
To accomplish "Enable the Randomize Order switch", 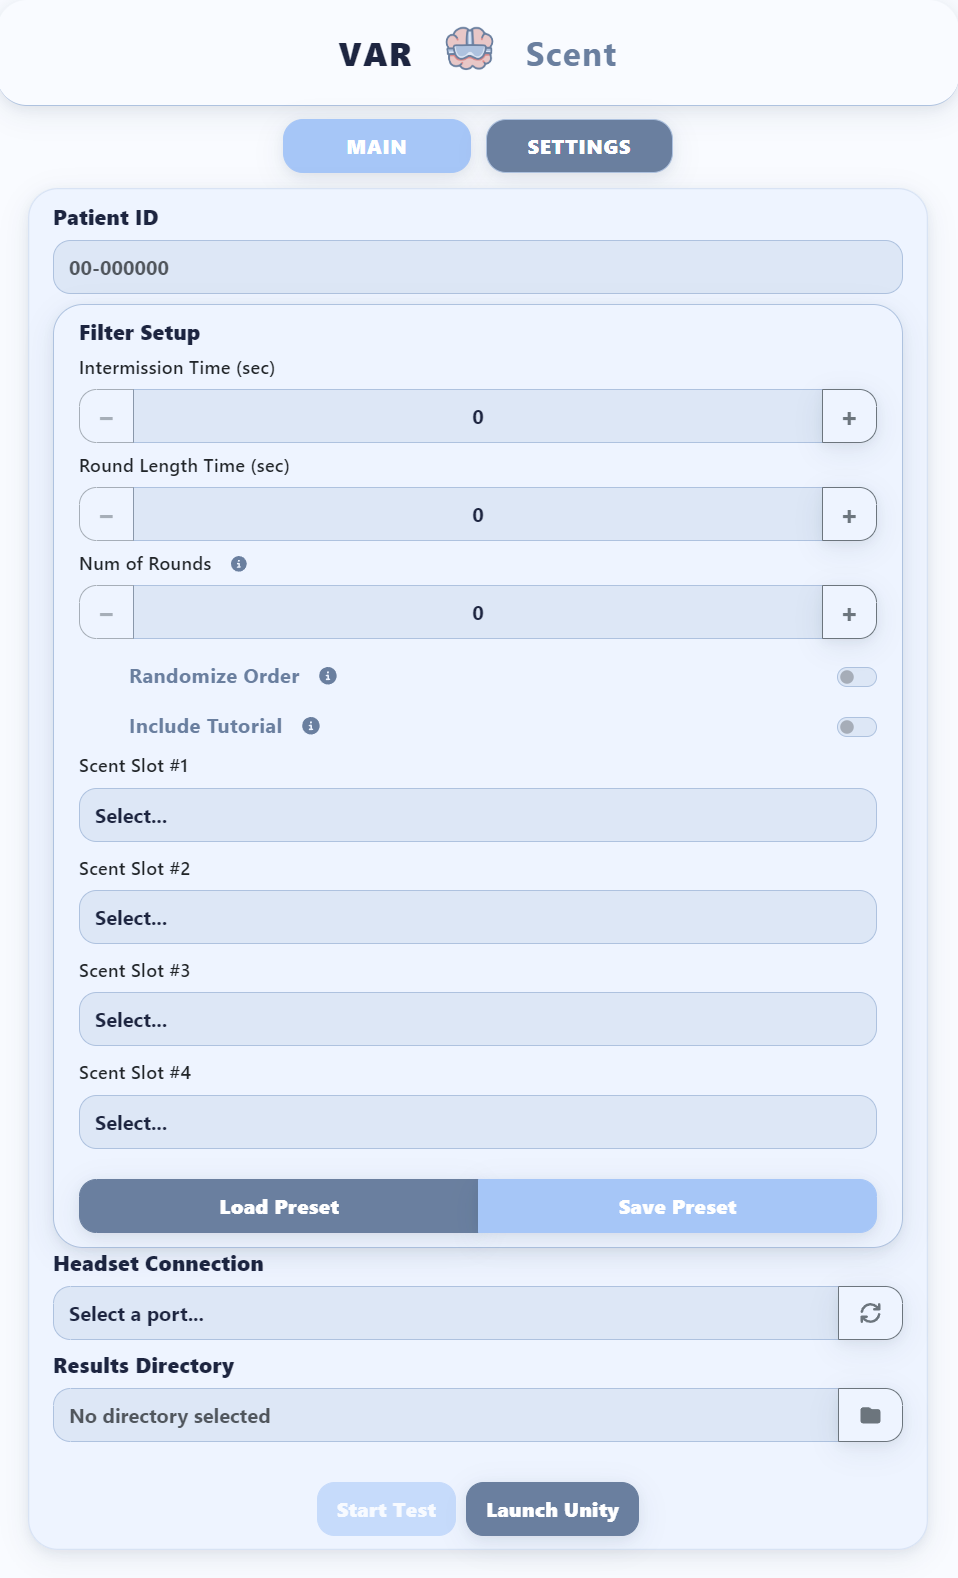I will (x=856, y=677).
